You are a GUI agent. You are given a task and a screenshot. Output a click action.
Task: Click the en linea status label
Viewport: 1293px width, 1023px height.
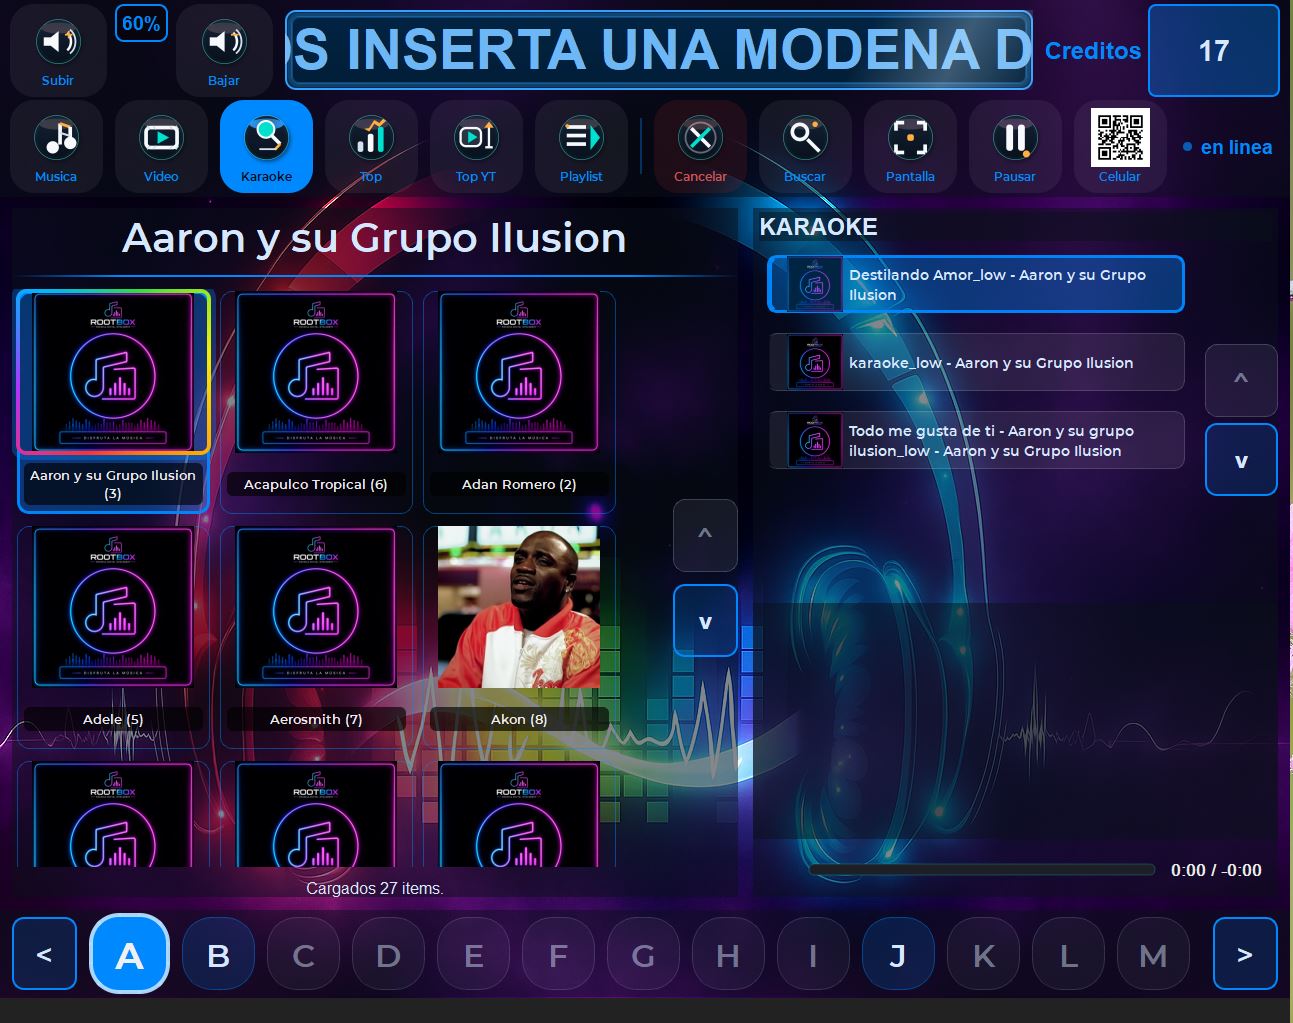[1236, 147]
